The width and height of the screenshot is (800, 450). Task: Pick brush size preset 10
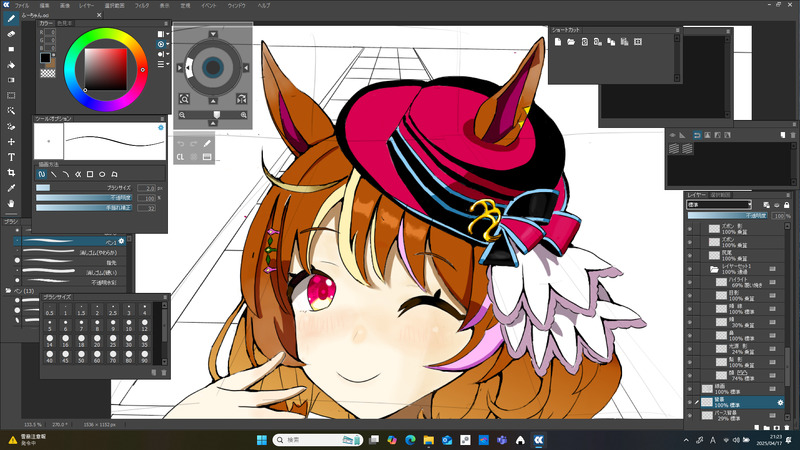click(x=129, y=325)
